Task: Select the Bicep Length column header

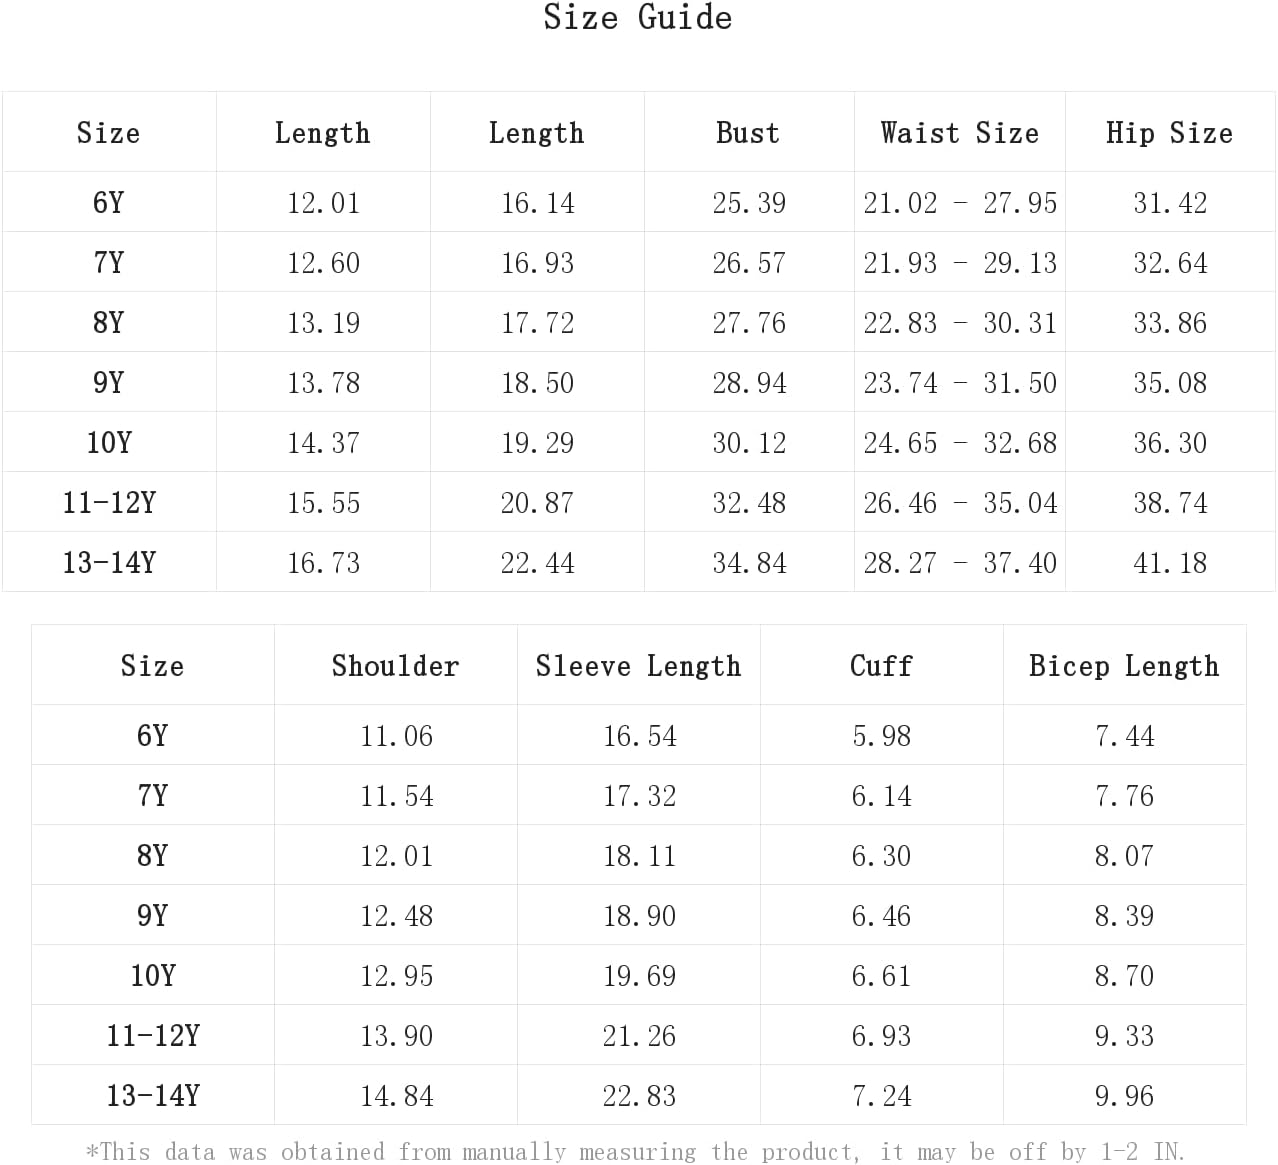Action: [x=1124, y=666]
